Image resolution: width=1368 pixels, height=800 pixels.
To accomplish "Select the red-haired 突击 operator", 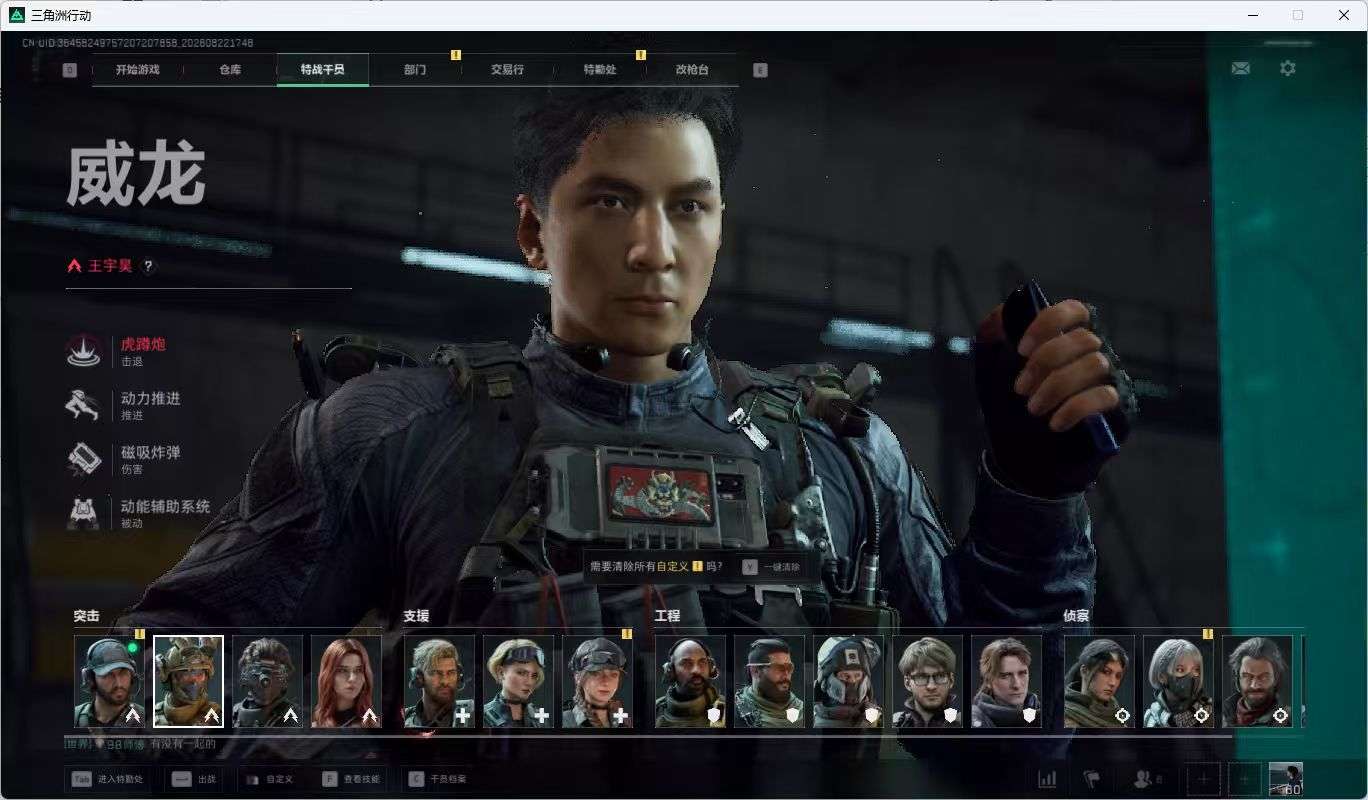I will (x=346, y=682).
